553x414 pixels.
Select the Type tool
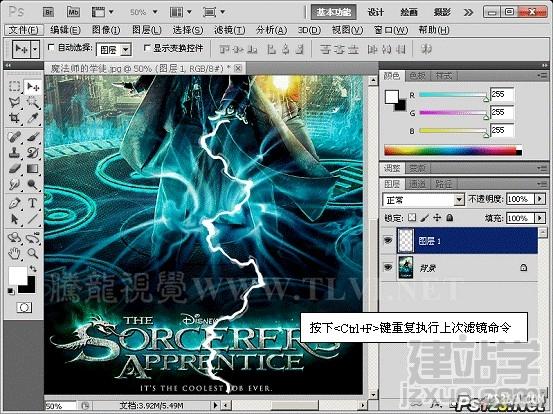(33, 203)
